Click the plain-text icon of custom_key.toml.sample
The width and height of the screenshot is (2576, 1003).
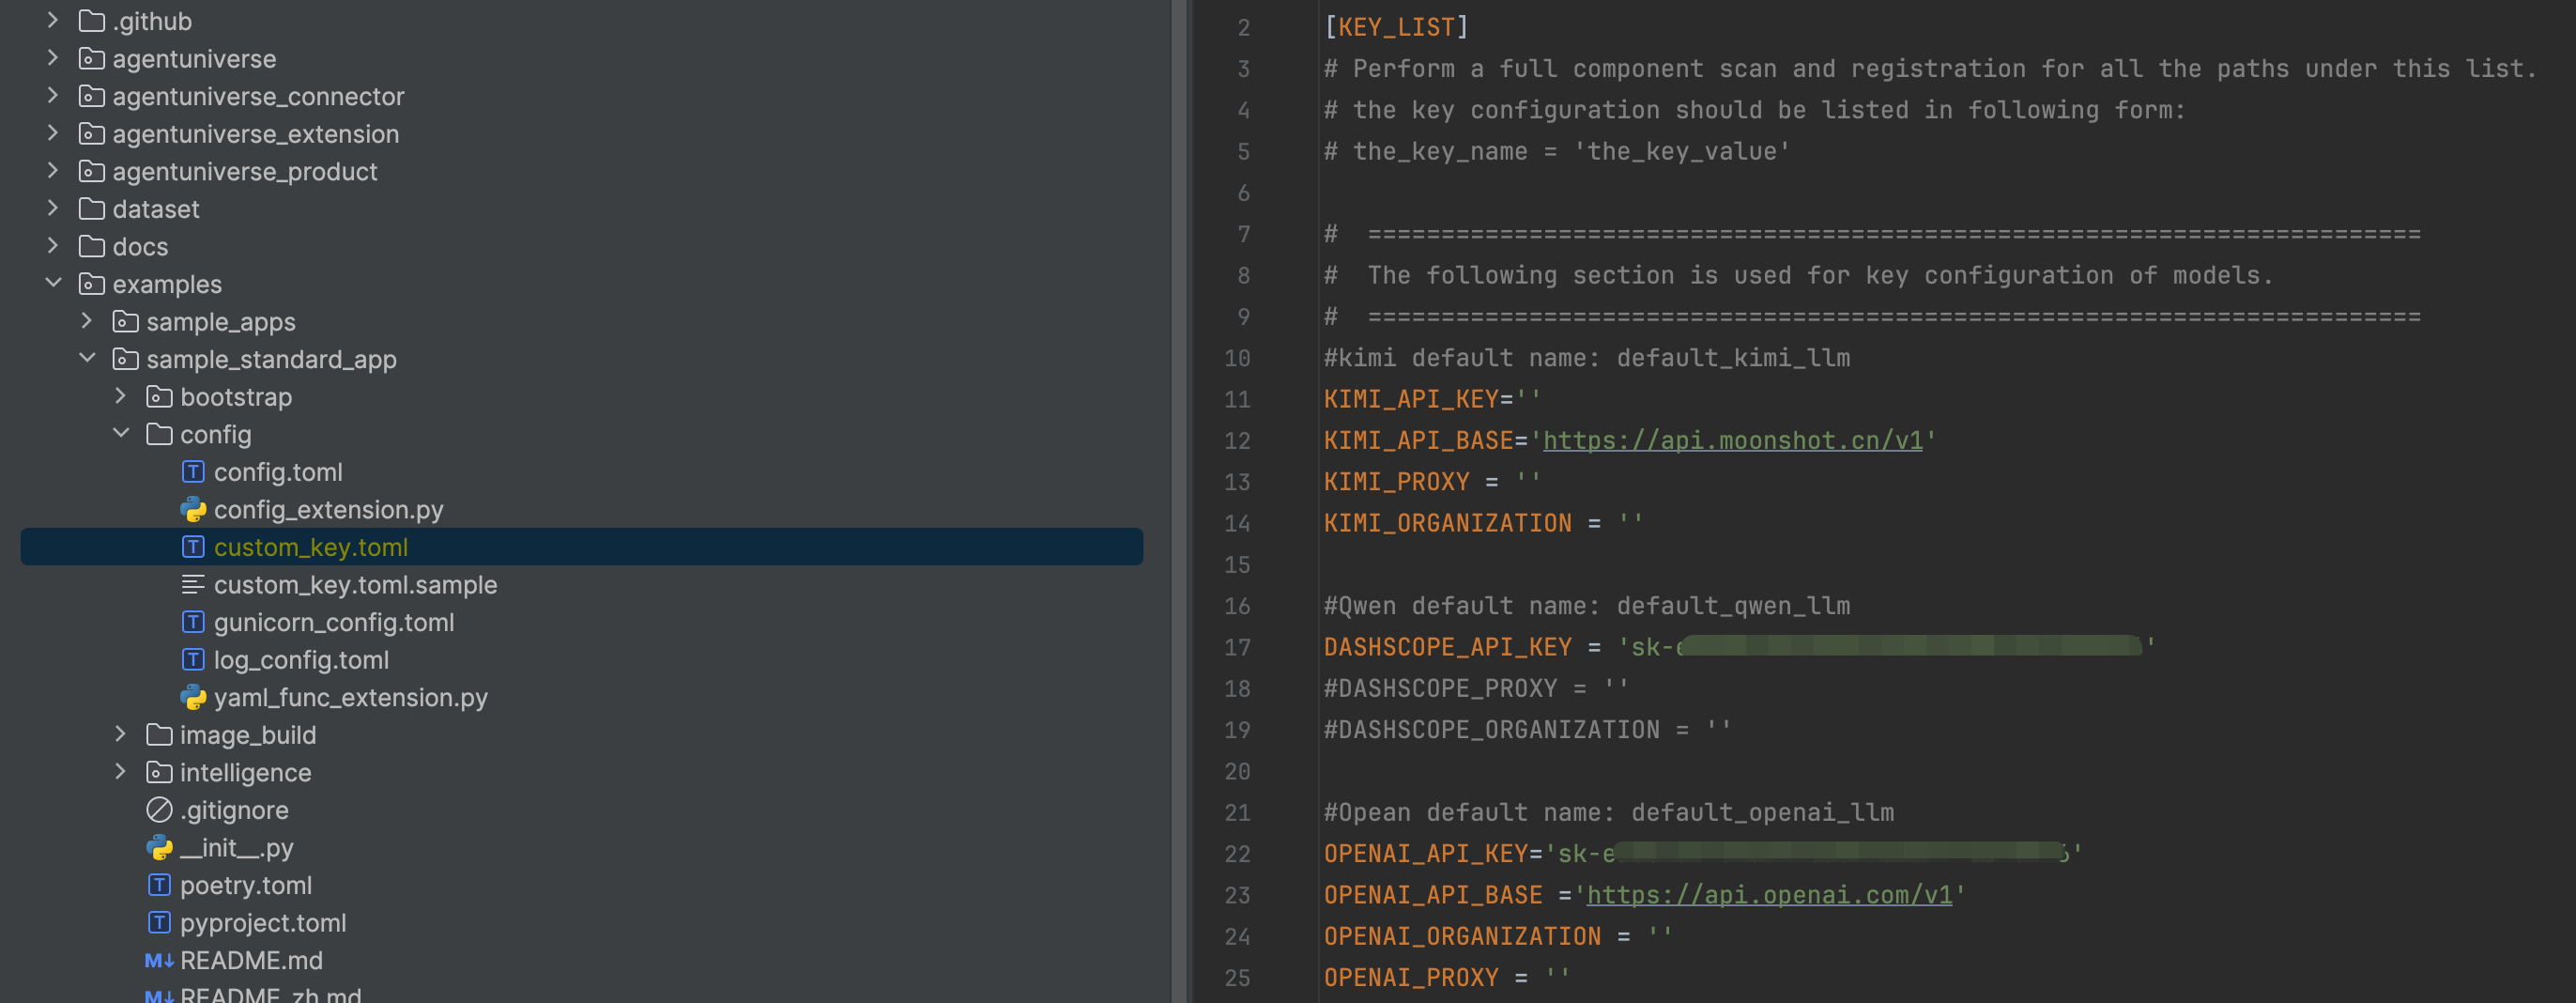click(x=194, y=584)
